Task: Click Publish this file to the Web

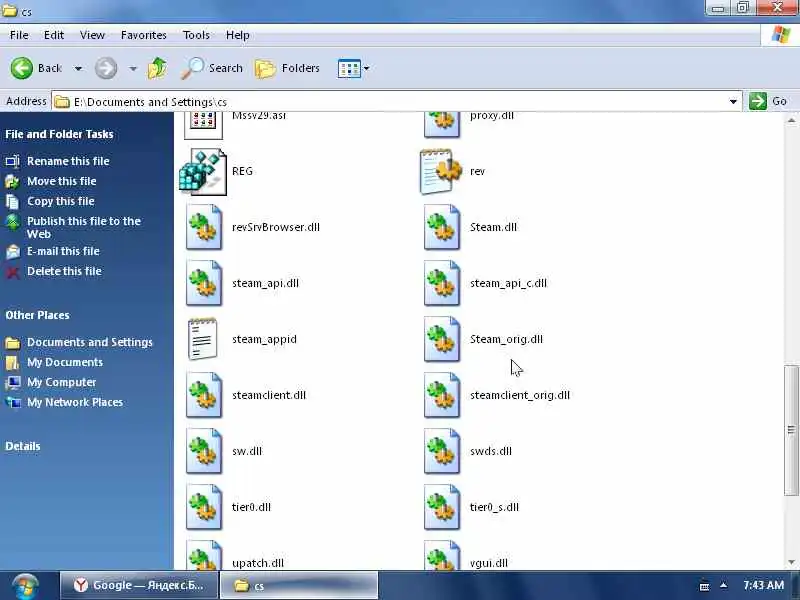Action: [84, 228]
